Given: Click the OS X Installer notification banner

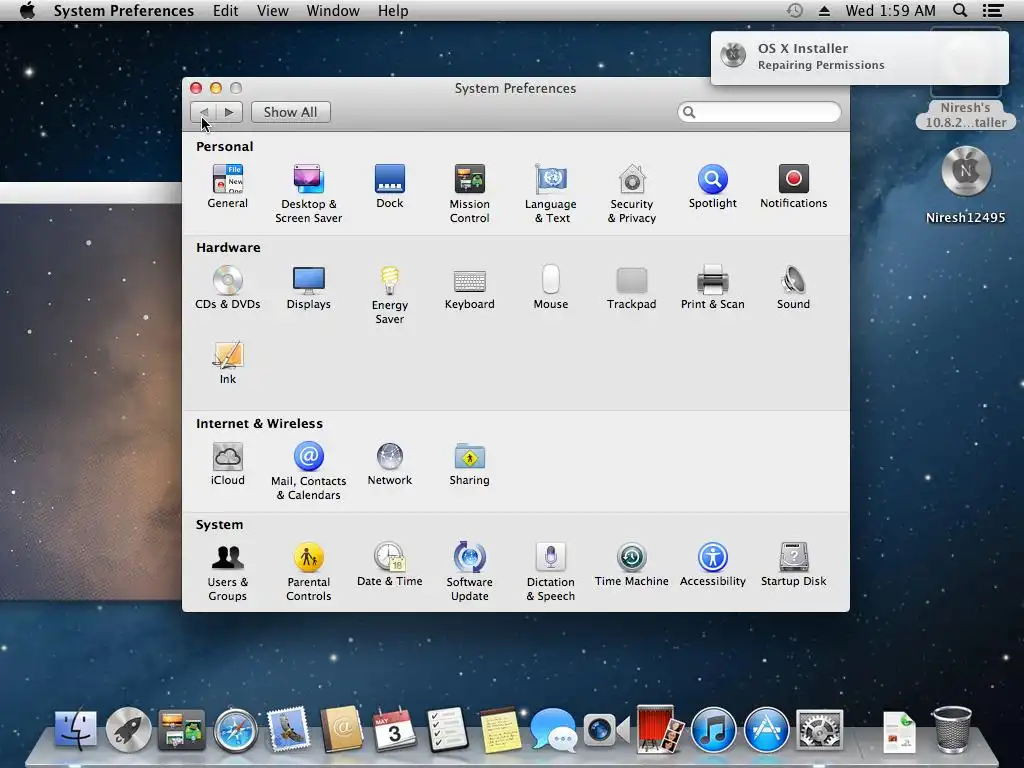Looking at the screenshot, I should pos(859,57).
